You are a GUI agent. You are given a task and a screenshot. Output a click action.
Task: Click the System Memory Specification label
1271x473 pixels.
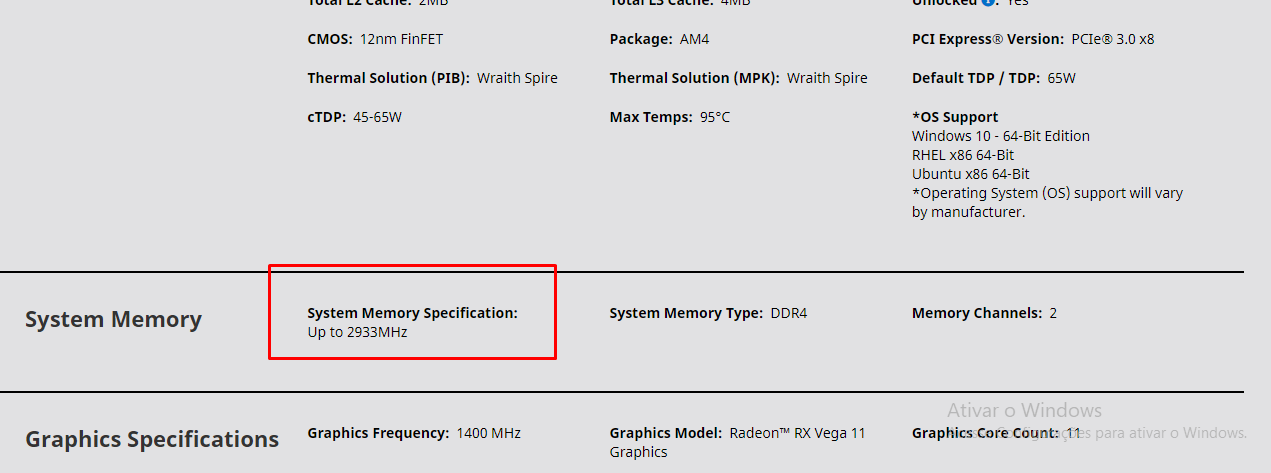click(x=413, y=313)
